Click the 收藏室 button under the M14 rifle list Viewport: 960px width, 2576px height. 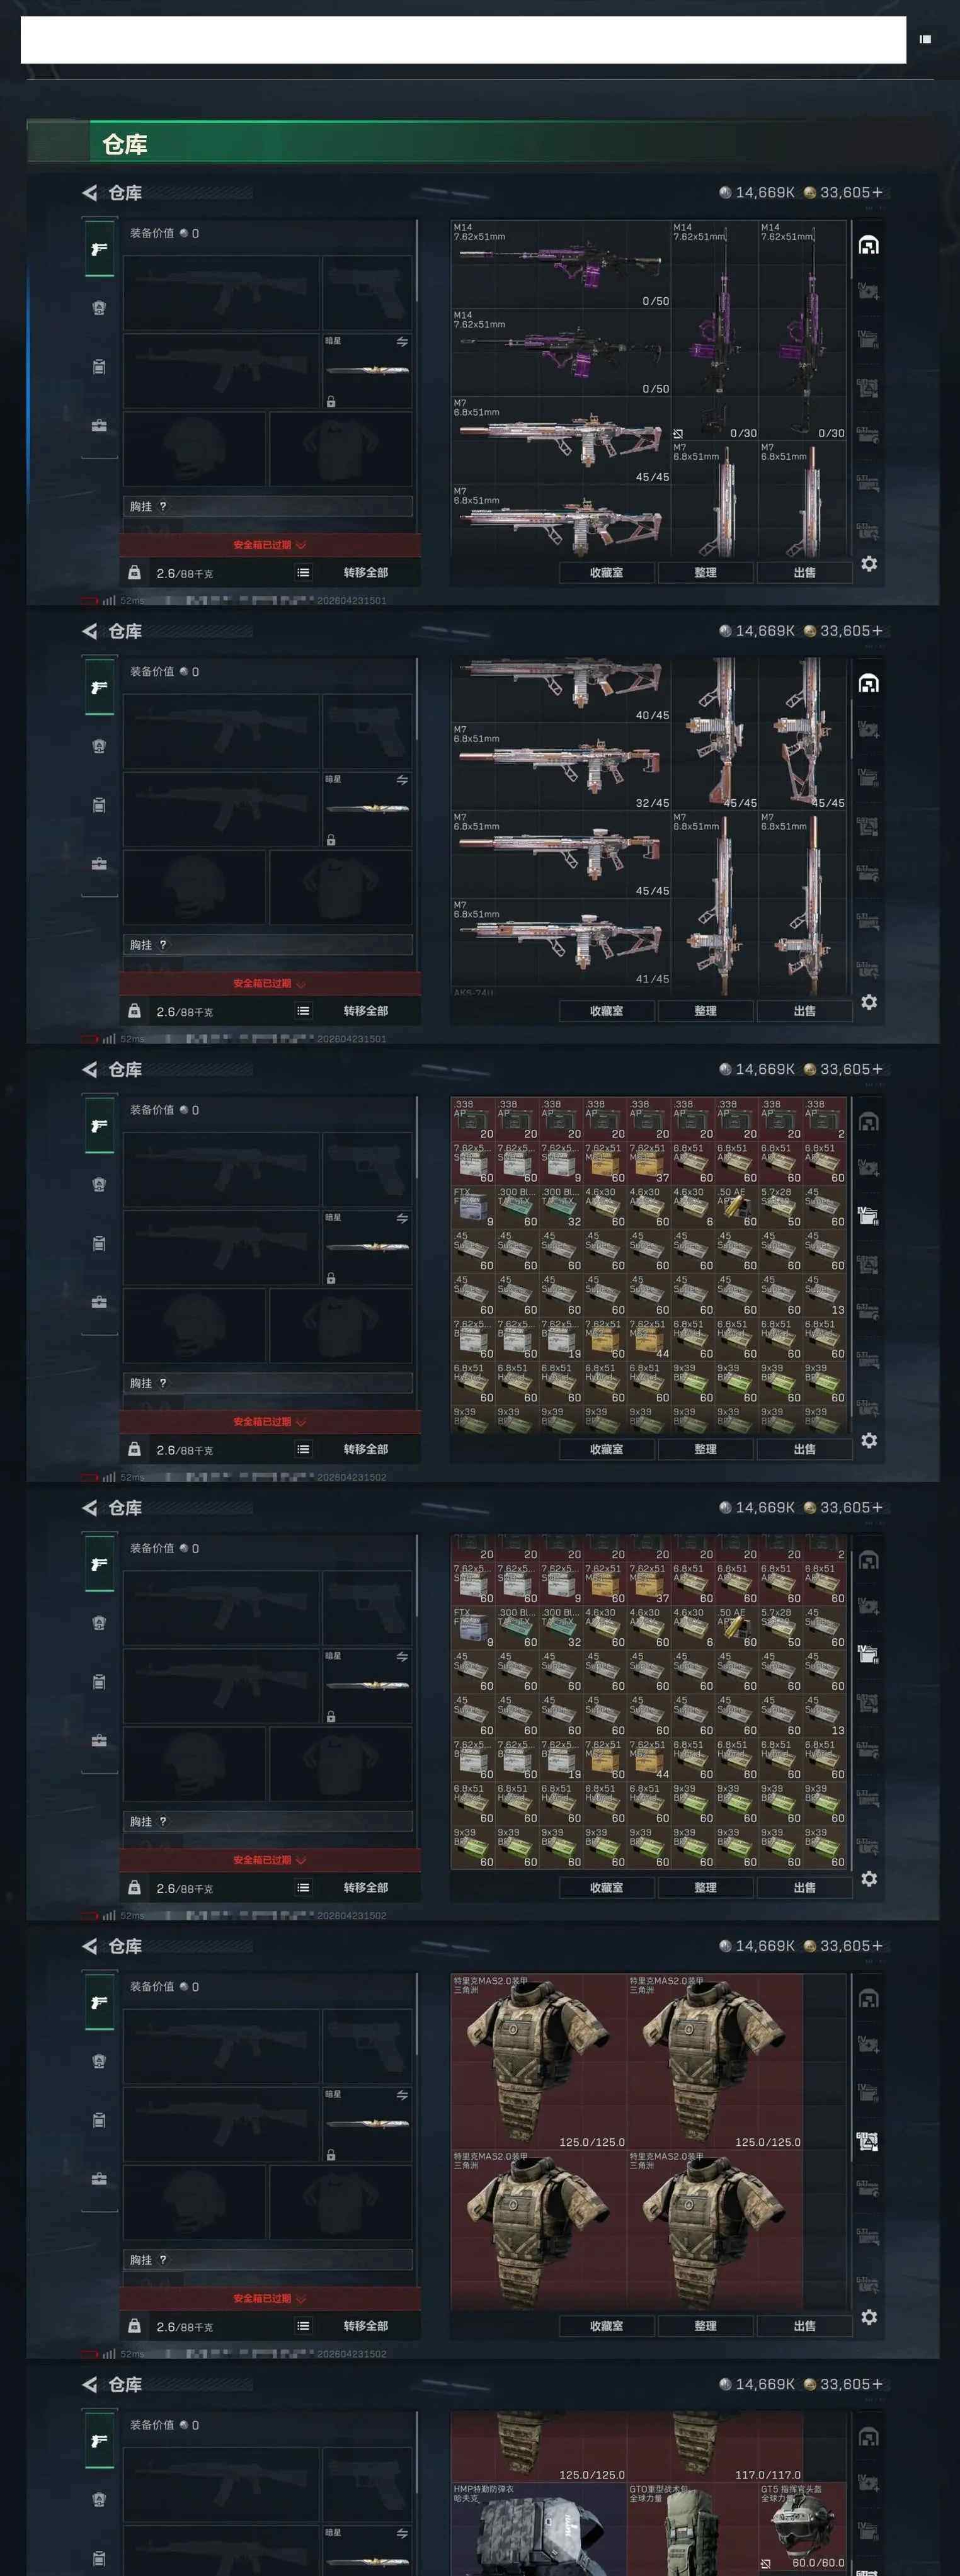[x=606, y=573]
